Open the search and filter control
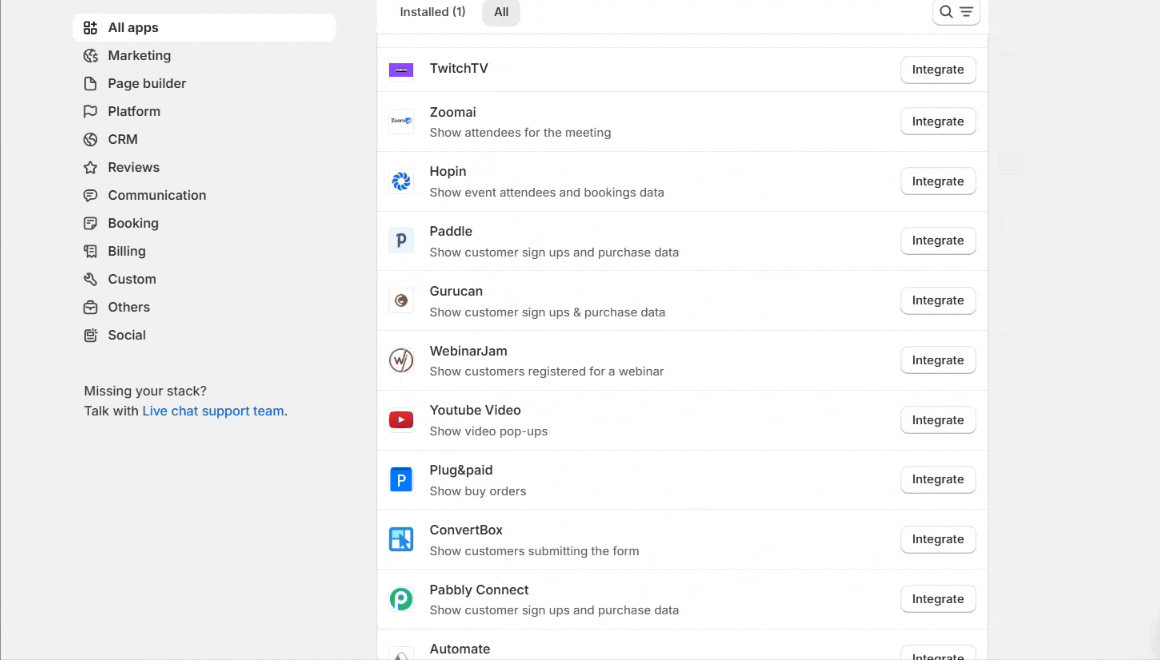The width and height of the screenshot is (1160, 660). [x=956, y=12]
